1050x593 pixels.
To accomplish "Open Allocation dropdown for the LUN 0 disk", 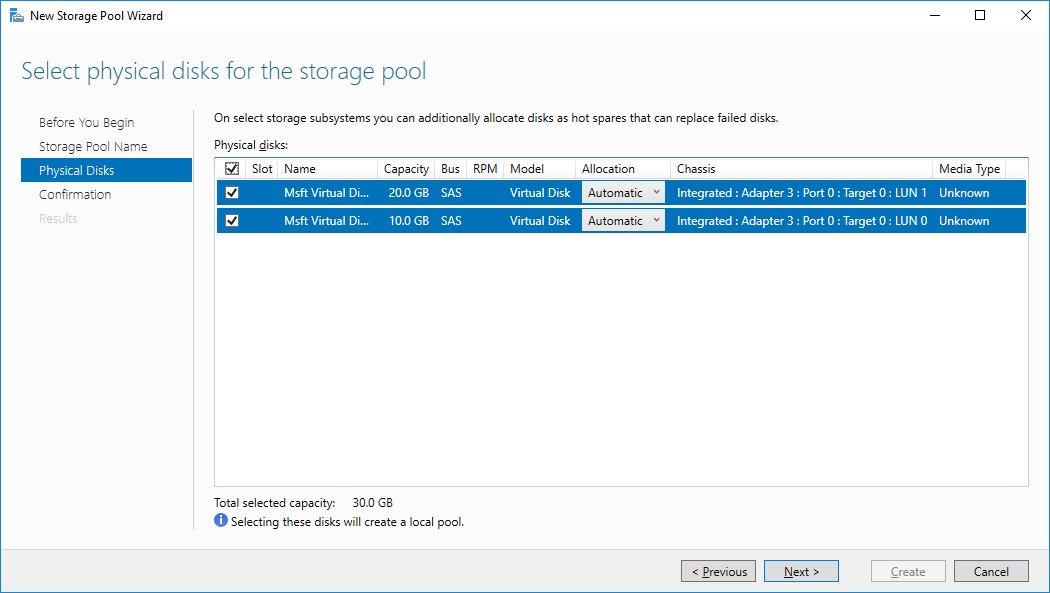I will coord(656,220).
